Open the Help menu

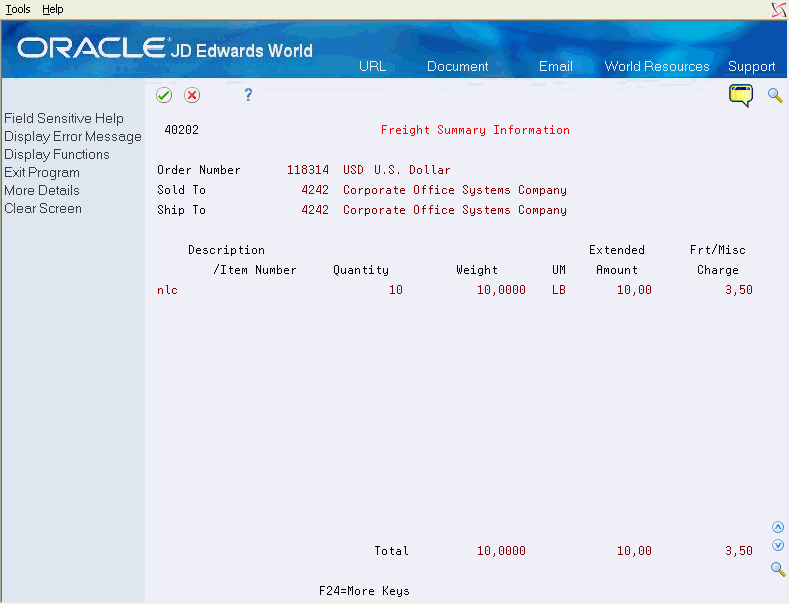click(x=53, y=9)
